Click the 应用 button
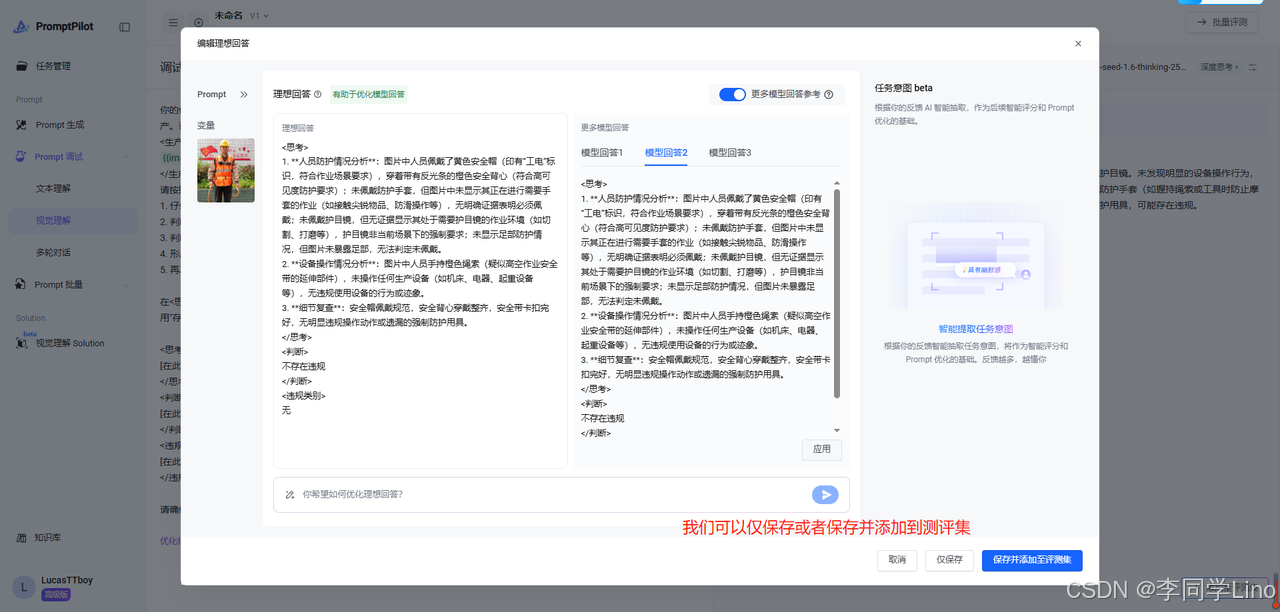 coord(822,449)
